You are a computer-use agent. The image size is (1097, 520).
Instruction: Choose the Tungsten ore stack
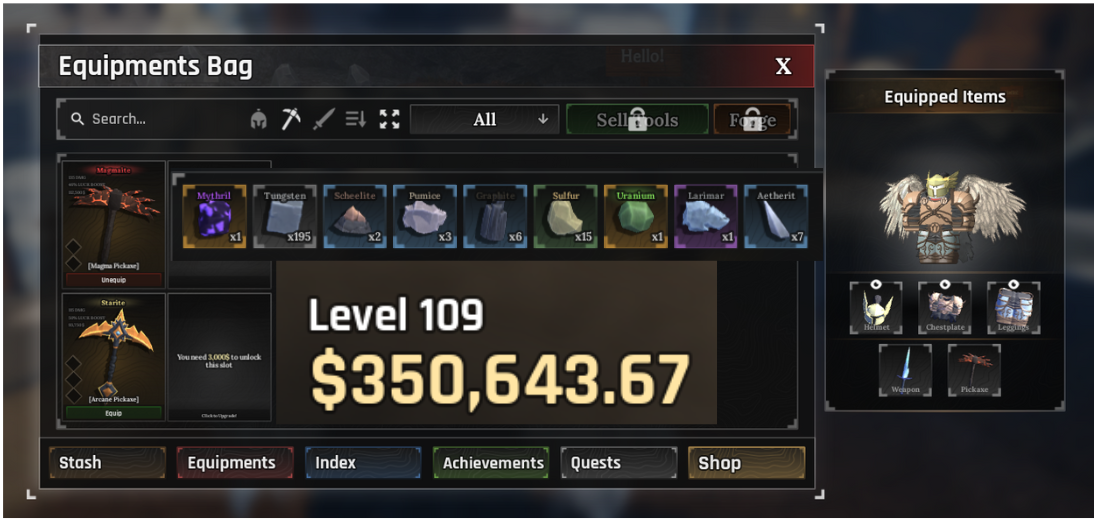(x=285, y=216)
